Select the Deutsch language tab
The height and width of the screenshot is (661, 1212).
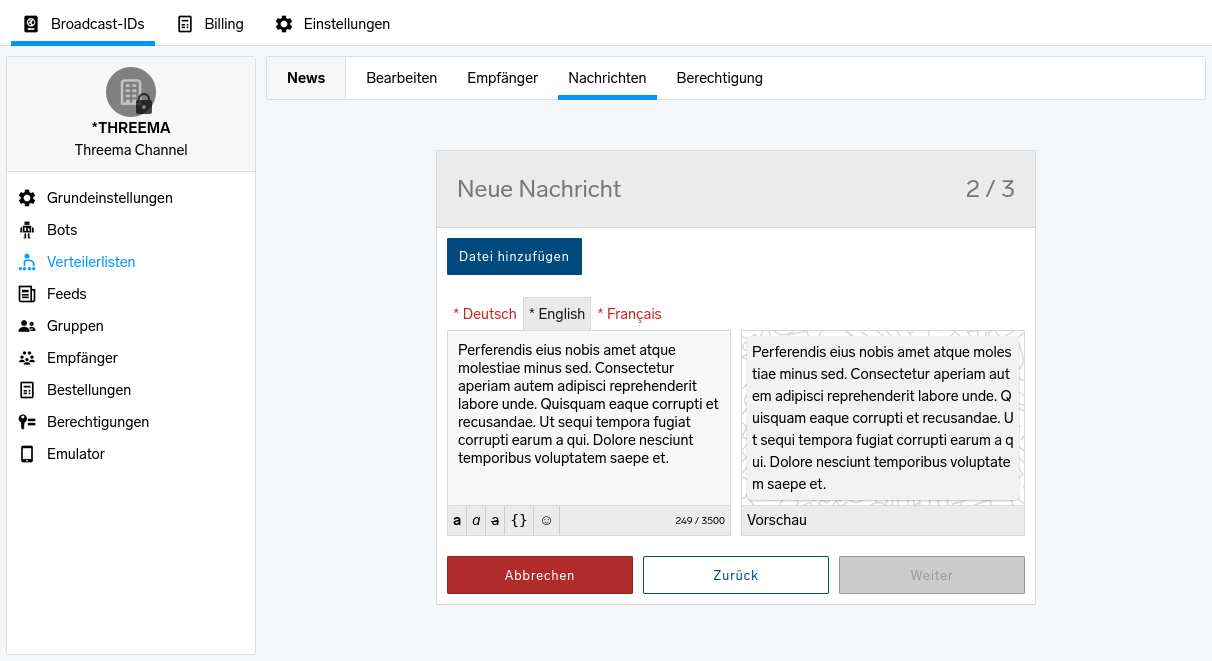pyautogui.click(x=485, y=314)
